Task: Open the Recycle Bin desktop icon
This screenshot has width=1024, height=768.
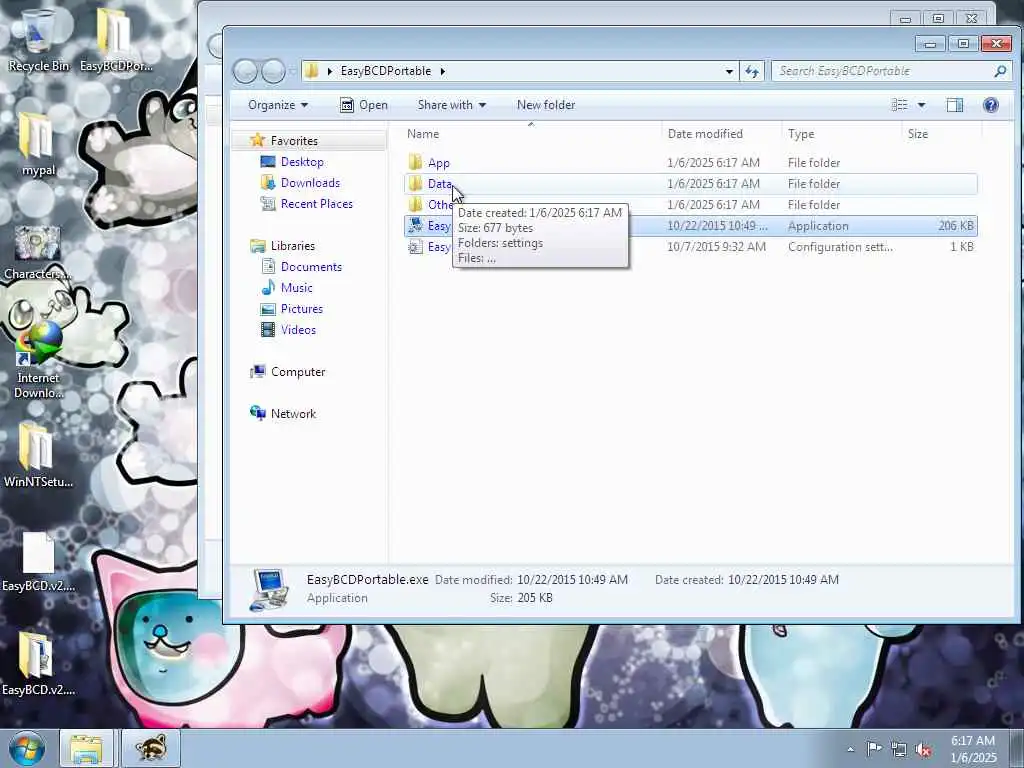Action: pyautogui.click(x=38, y=39)
